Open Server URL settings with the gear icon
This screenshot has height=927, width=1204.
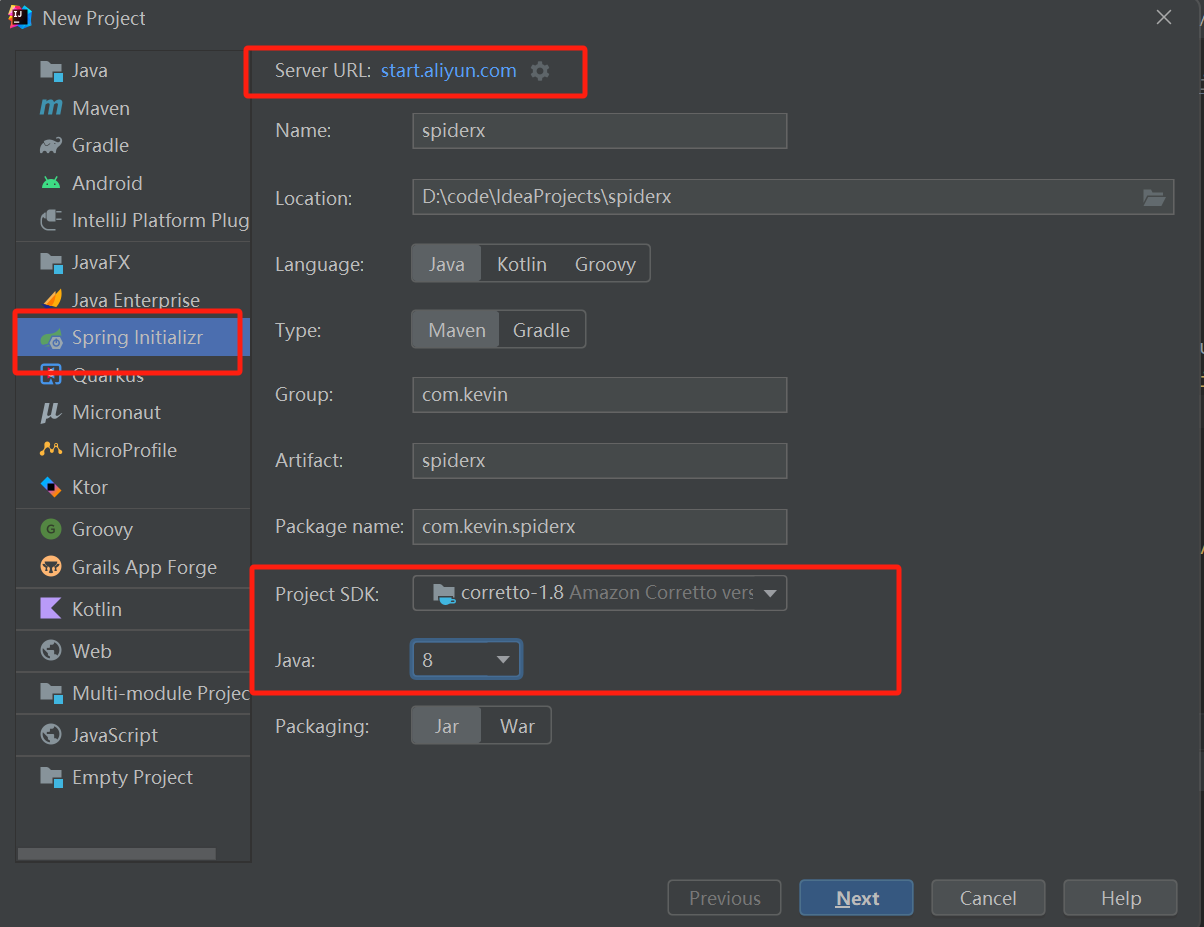540,71
